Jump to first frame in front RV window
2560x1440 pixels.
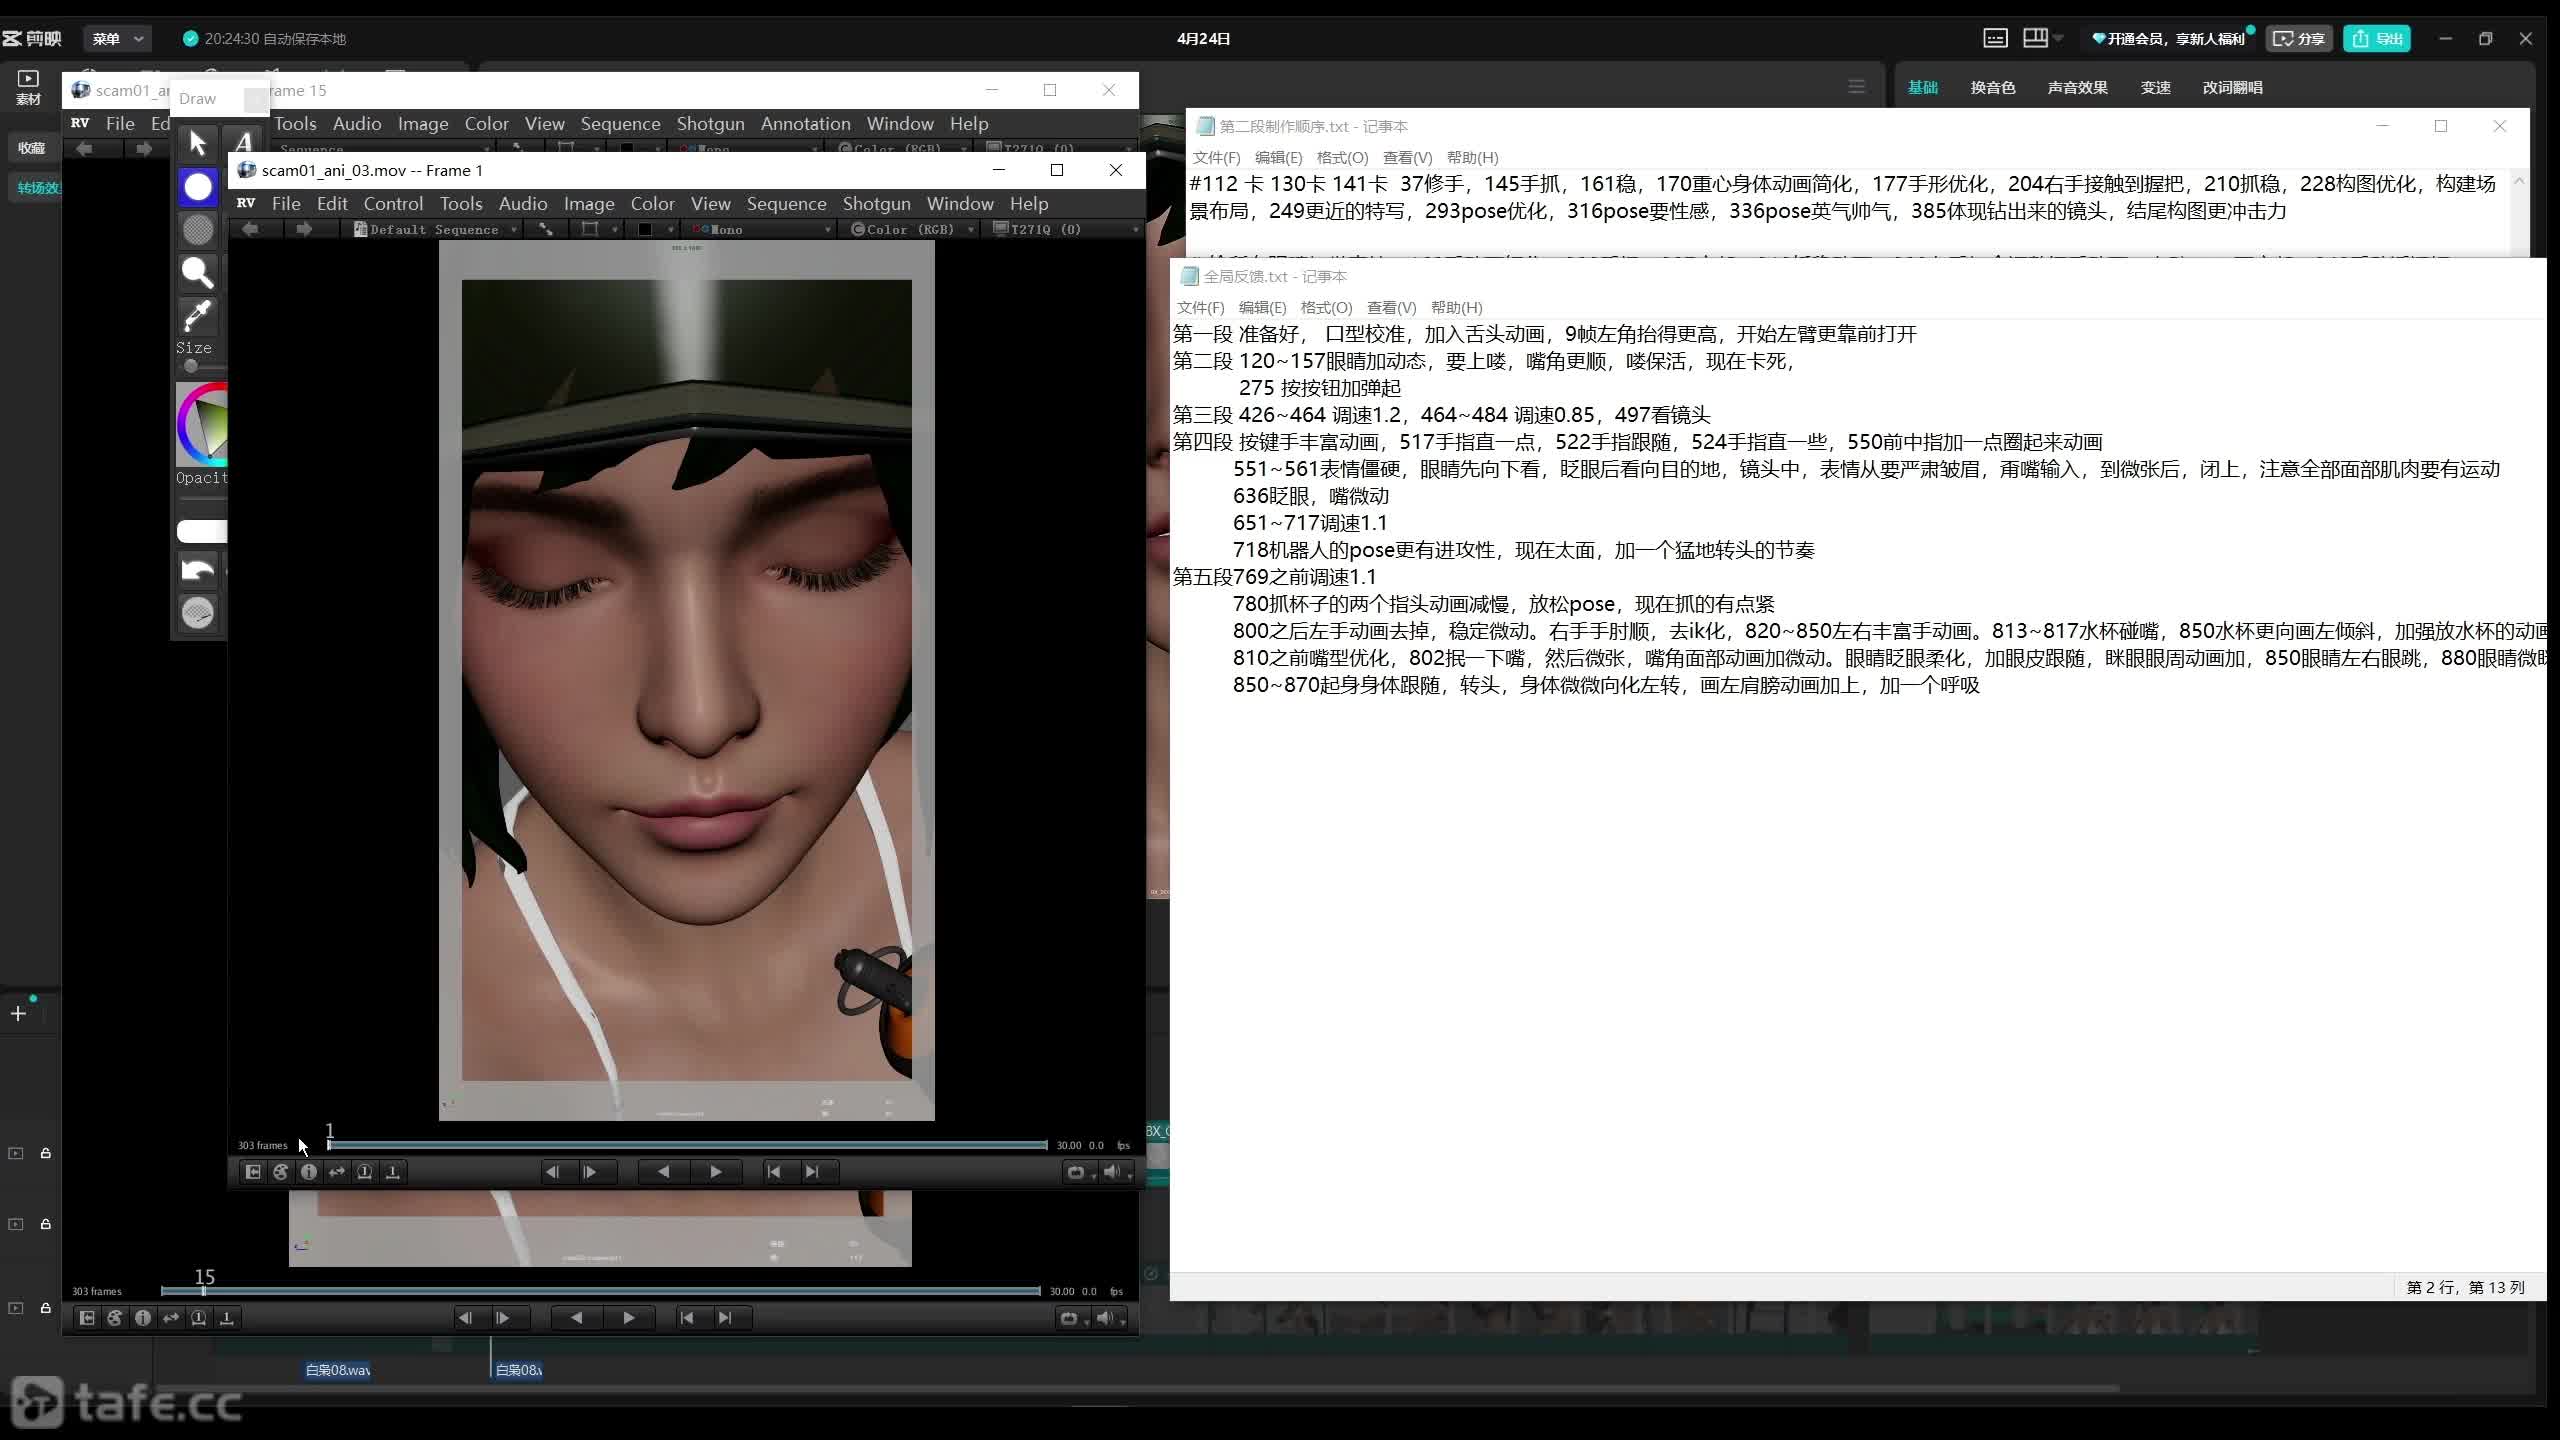[x=774, y=1172]
